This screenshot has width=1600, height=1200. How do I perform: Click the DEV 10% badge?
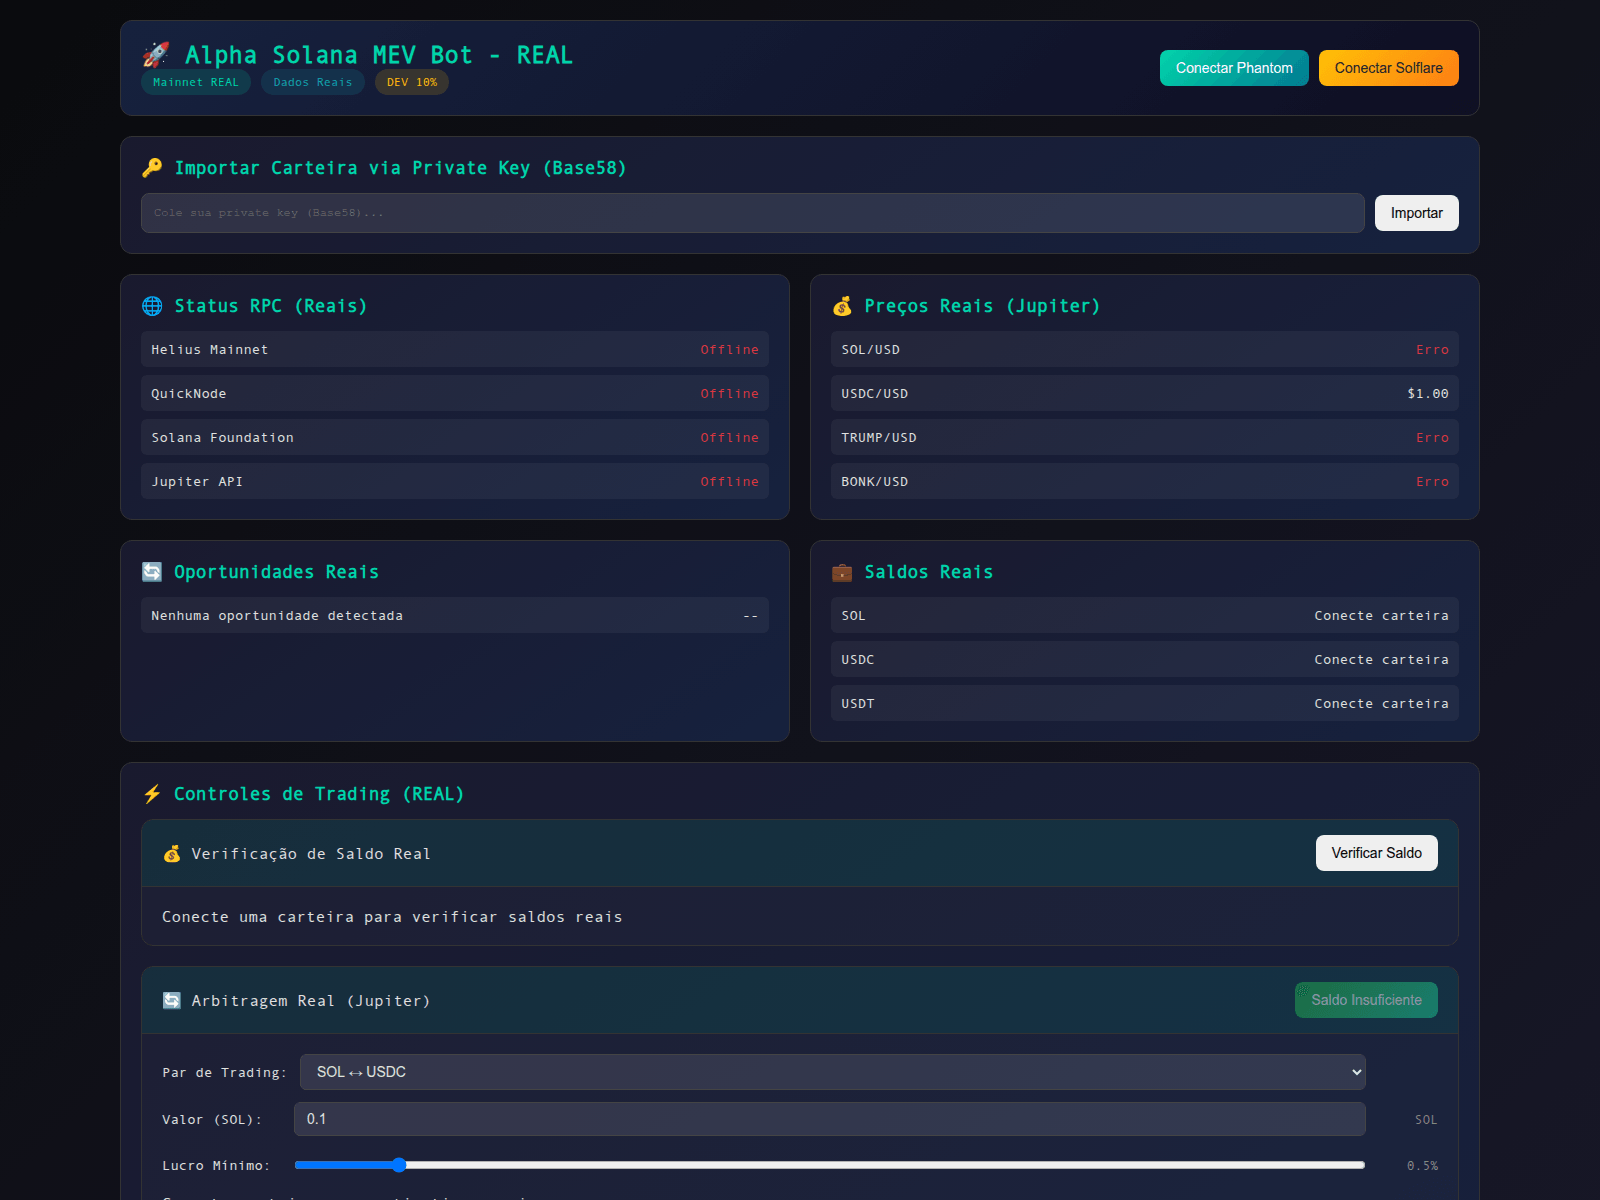(x=411, y=82)
